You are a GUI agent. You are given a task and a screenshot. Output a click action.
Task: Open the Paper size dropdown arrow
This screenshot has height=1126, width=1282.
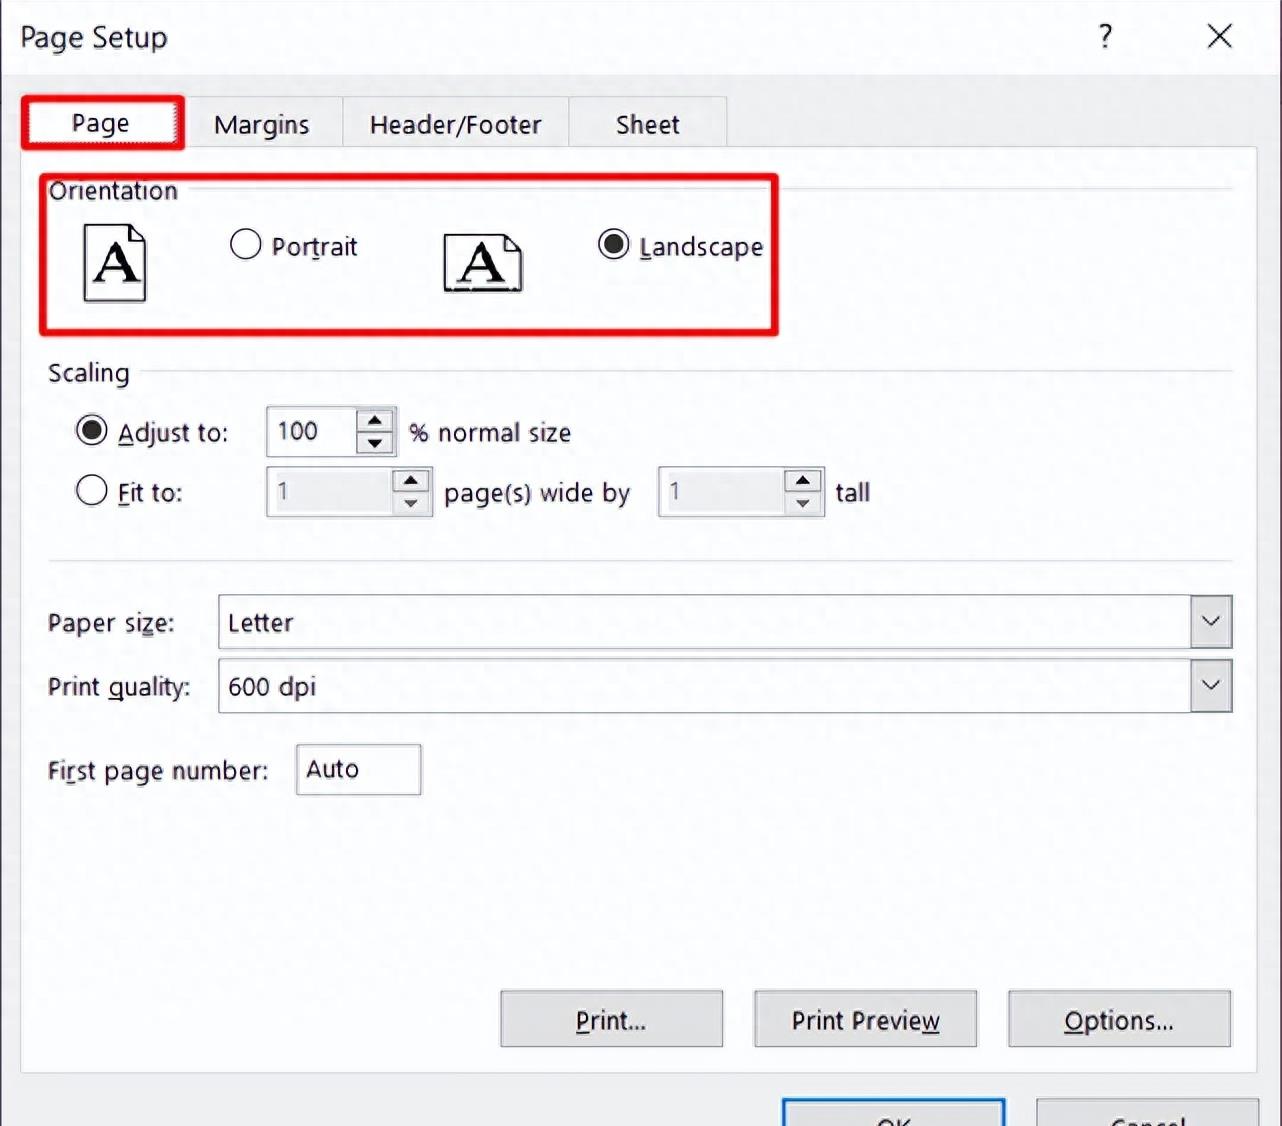tap(1211, 622)
